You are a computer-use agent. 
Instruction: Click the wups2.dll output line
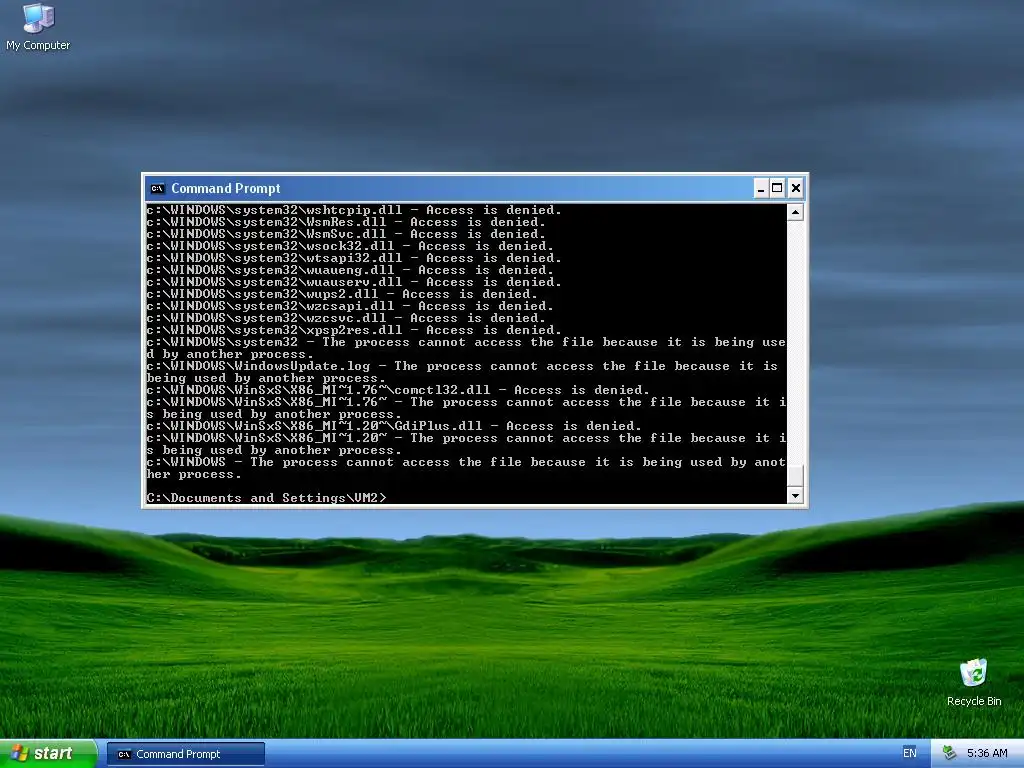342,294
